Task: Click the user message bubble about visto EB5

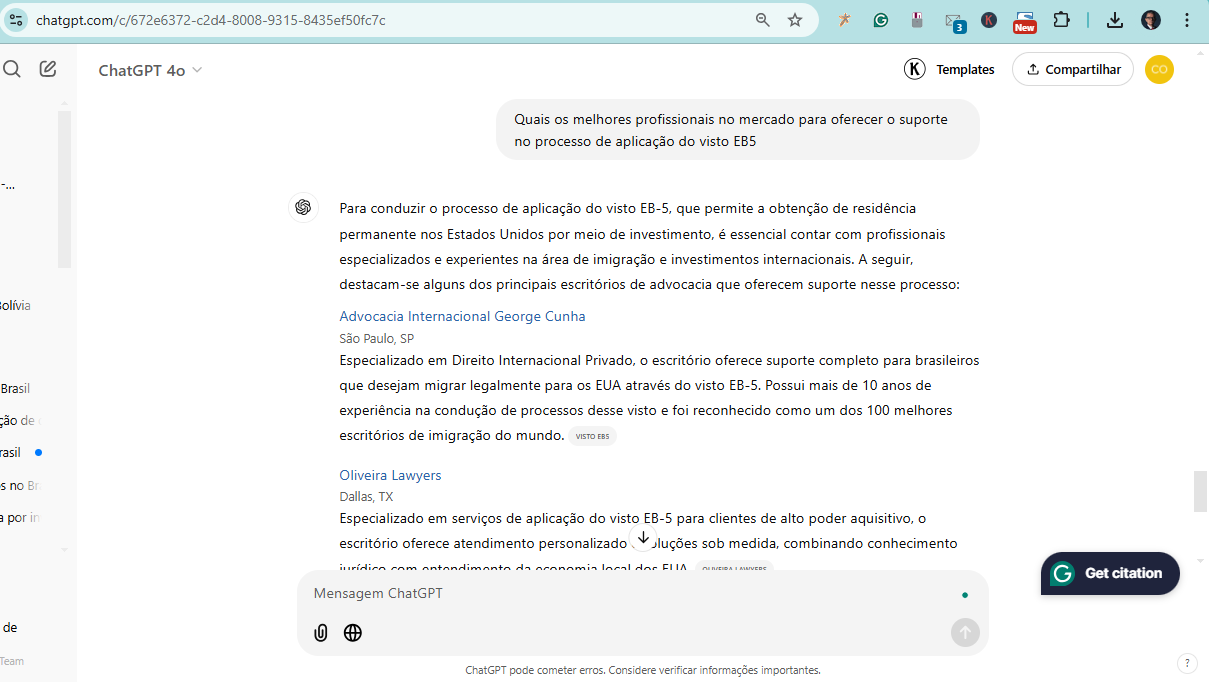Action: coord(738,130)
